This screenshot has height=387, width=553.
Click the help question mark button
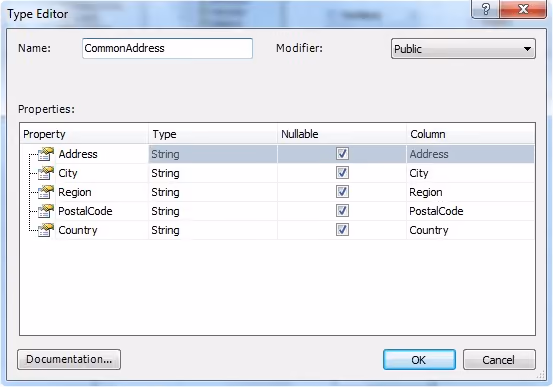(485, 9)
